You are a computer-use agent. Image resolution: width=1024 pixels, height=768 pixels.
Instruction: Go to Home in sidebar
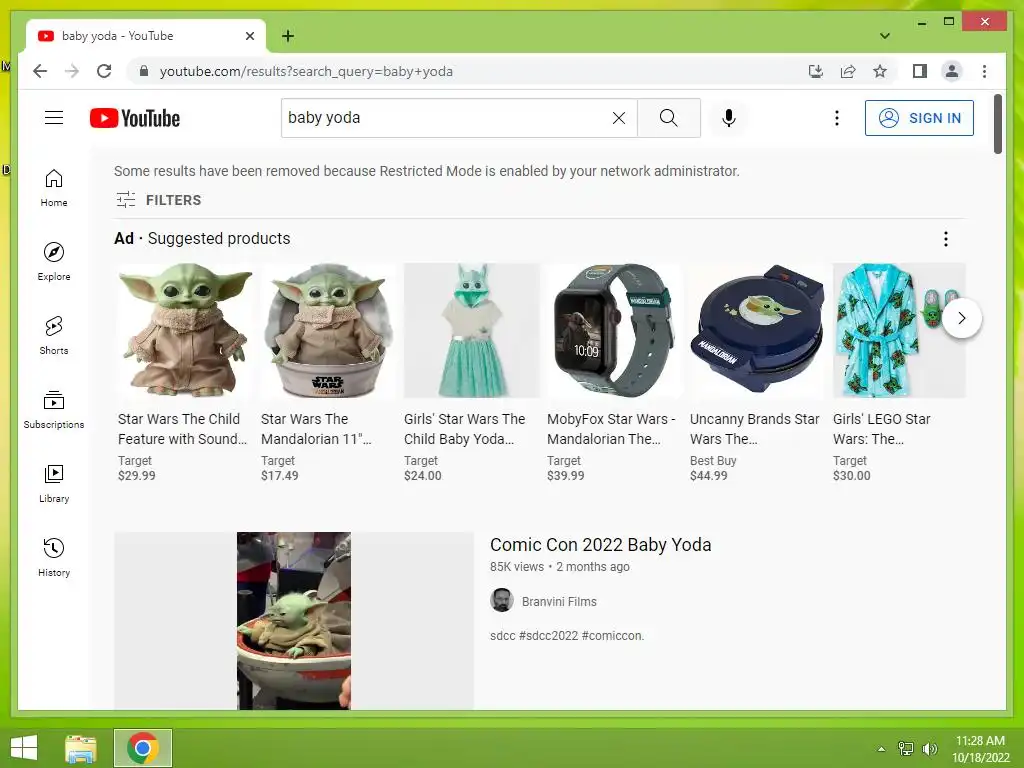(x=54, y=188)
